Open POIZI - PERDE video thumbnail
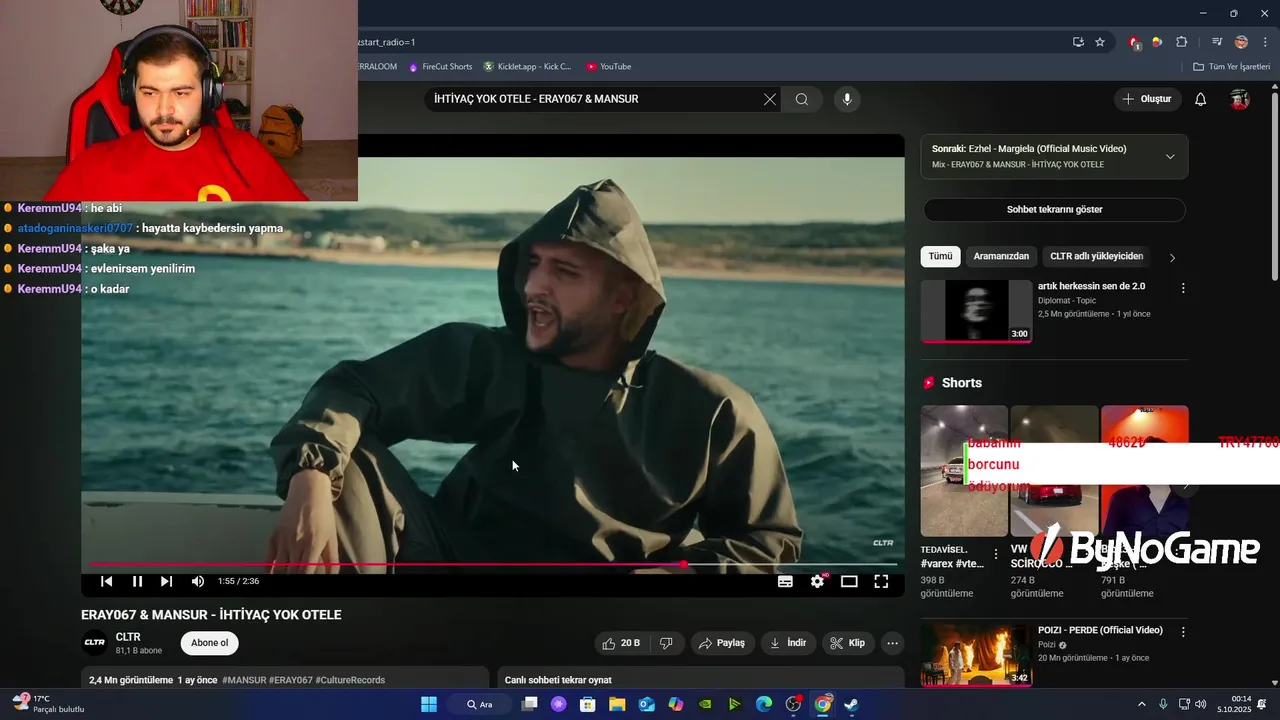This screenshot has height=720, width=1280. coord(976,655)
